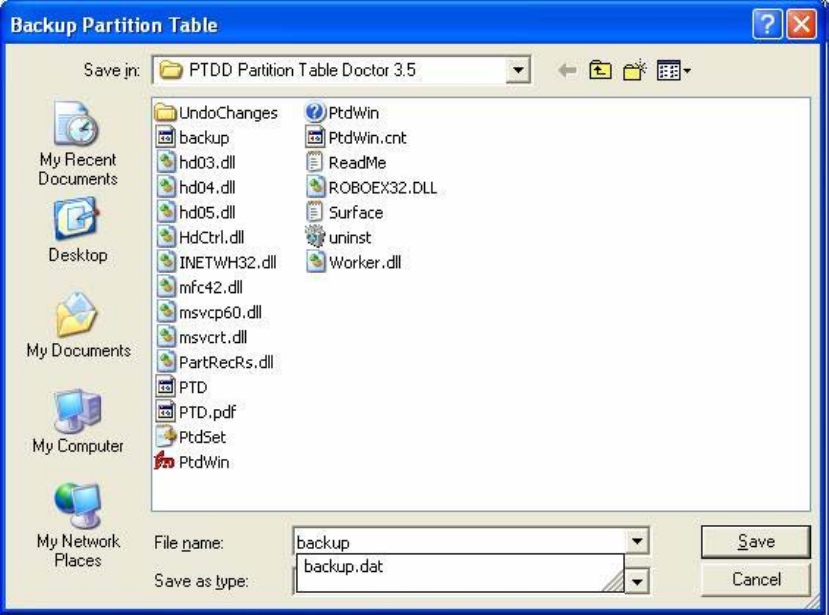Viewport: 829px width, 615px height.
Task: Open the View menu icon
Action: pos(674,70)
